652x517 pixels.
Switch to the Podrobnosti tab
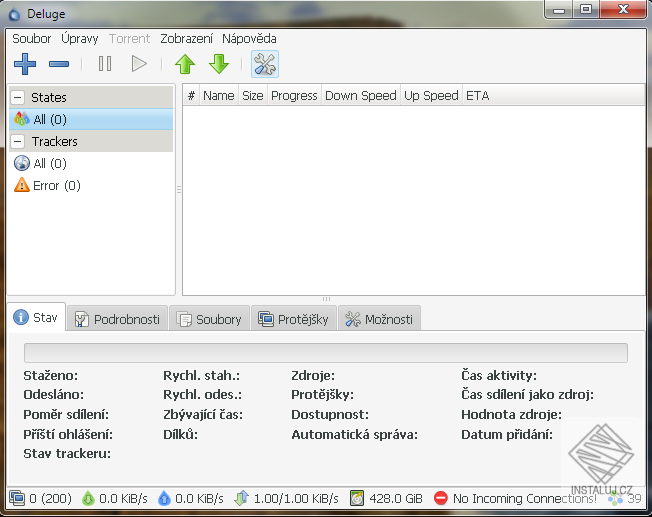tap(117, 319)
